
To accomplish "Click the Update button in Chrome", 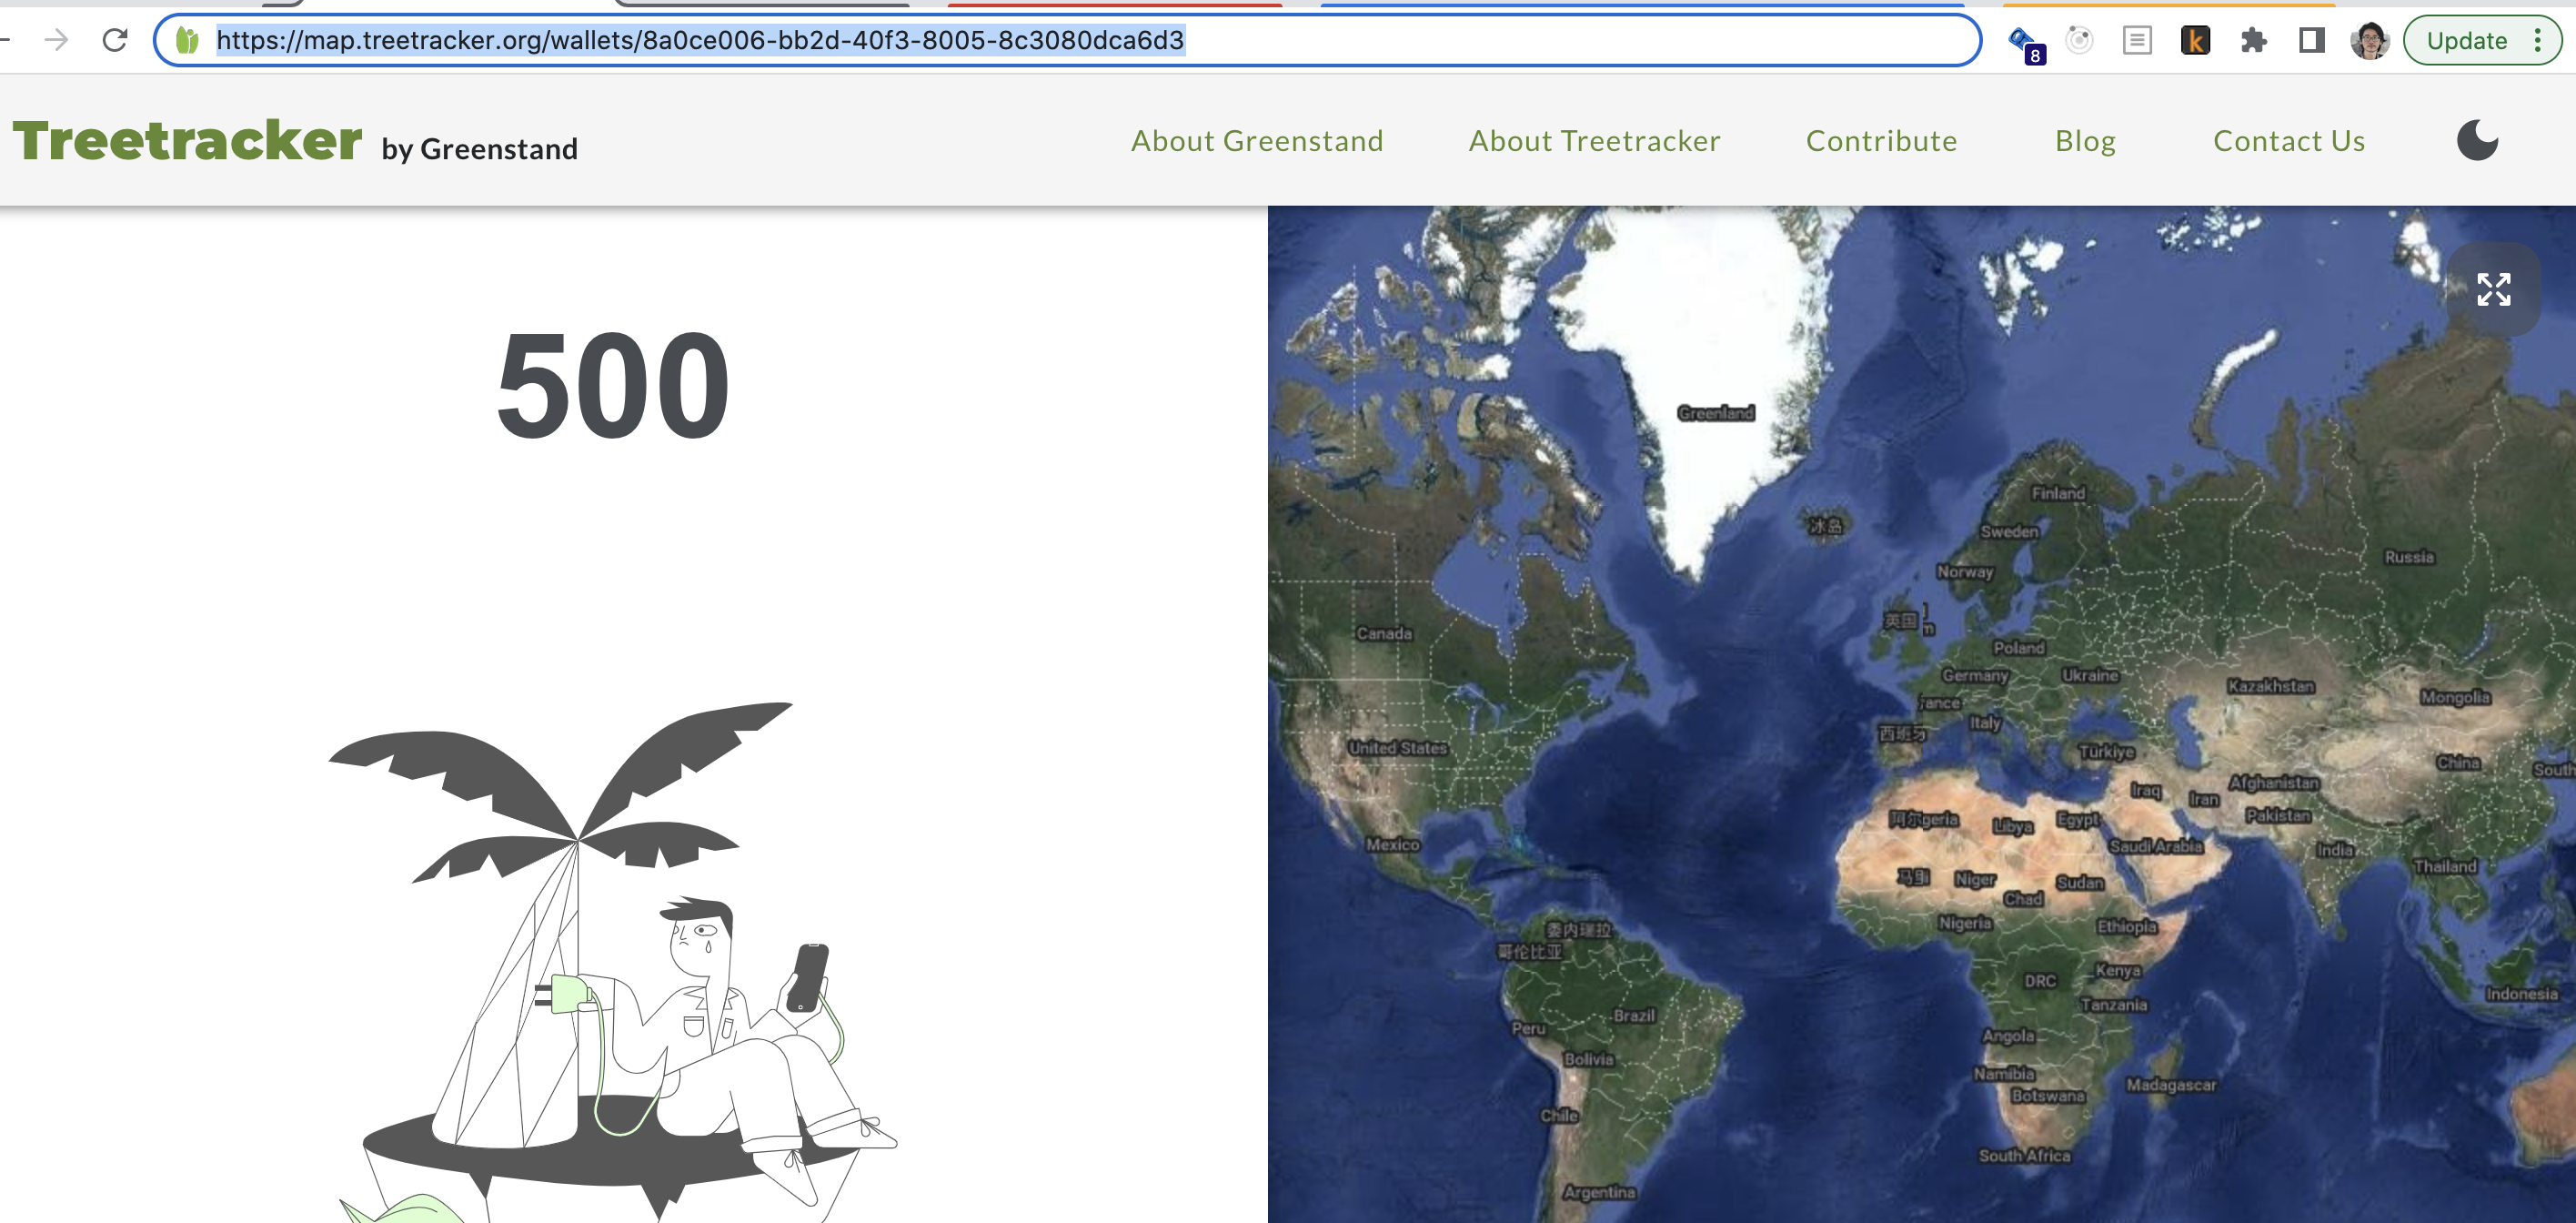I will coord(2466,40).
